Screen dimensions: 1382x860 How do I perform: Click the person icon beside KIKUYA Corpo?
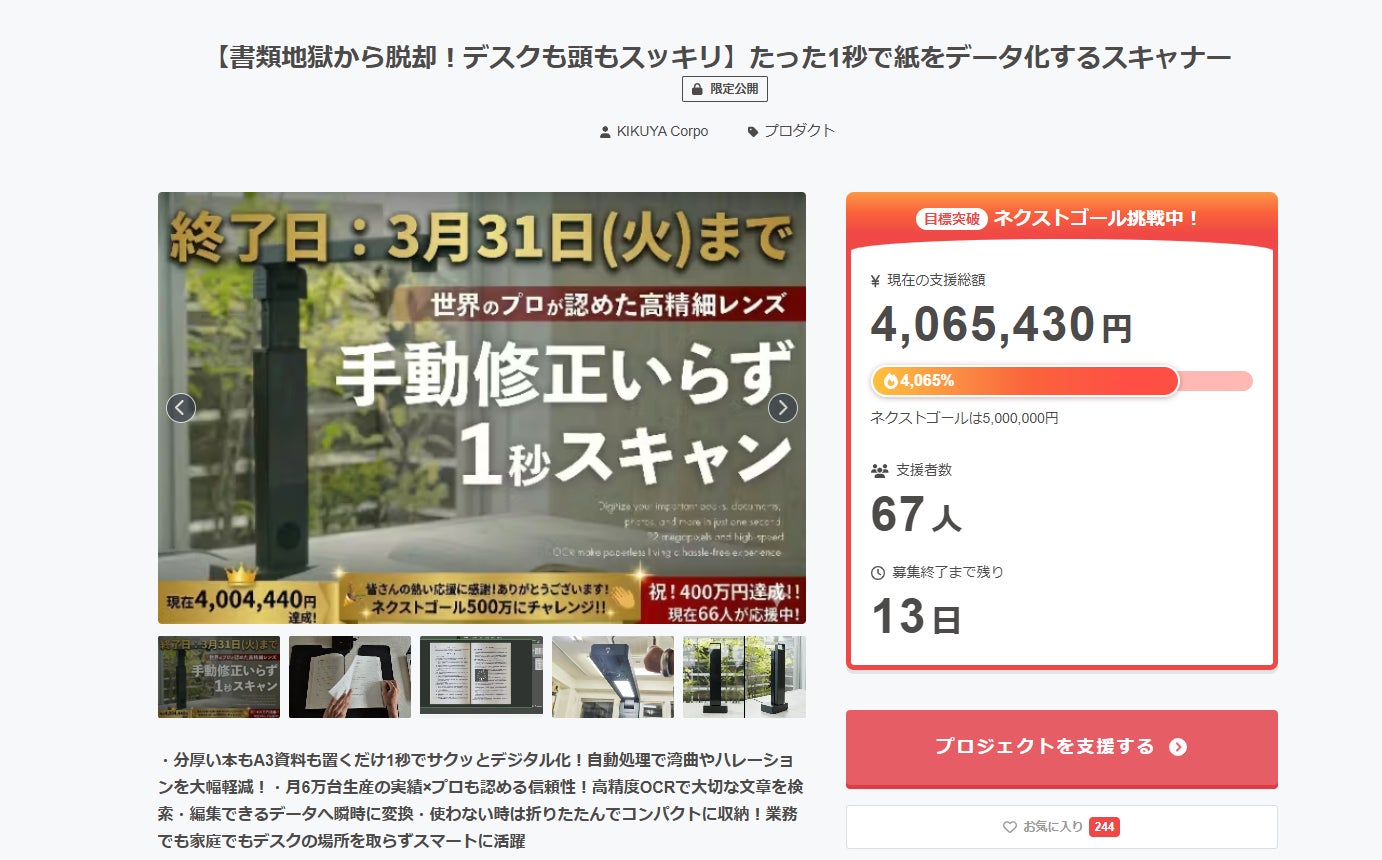click(x=605, y=132)
